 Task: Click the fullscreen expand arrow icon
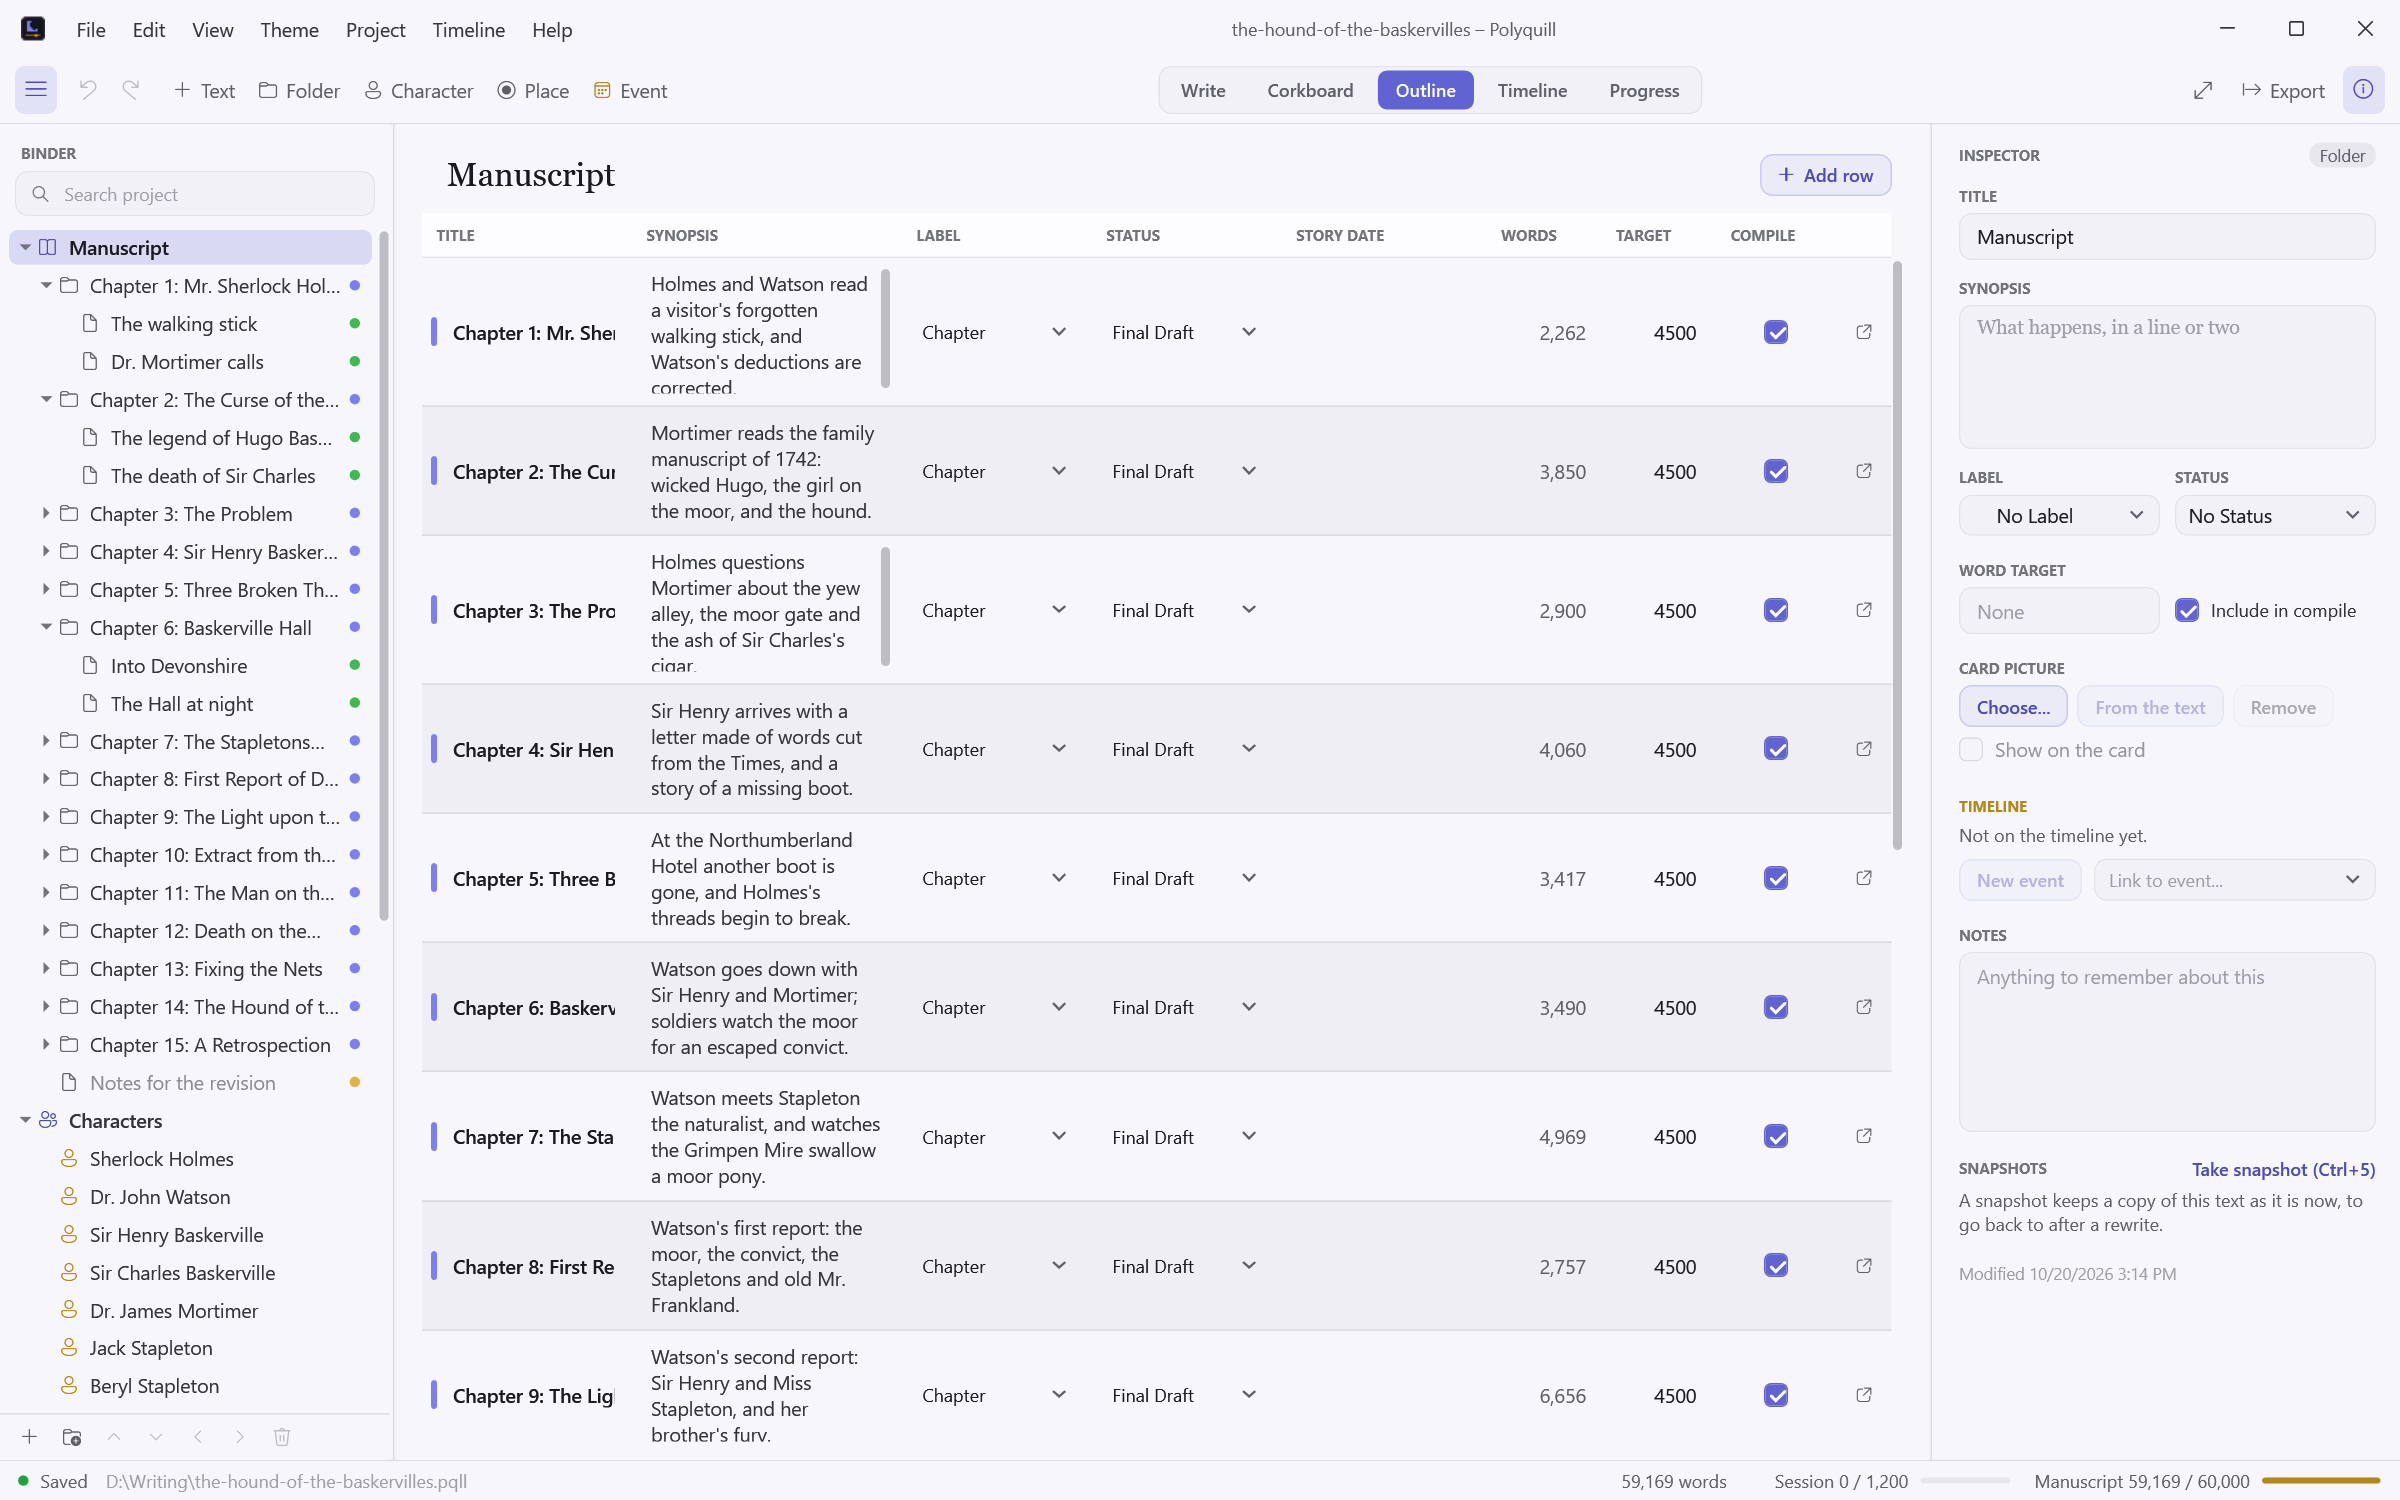[x=2203, y=91]
